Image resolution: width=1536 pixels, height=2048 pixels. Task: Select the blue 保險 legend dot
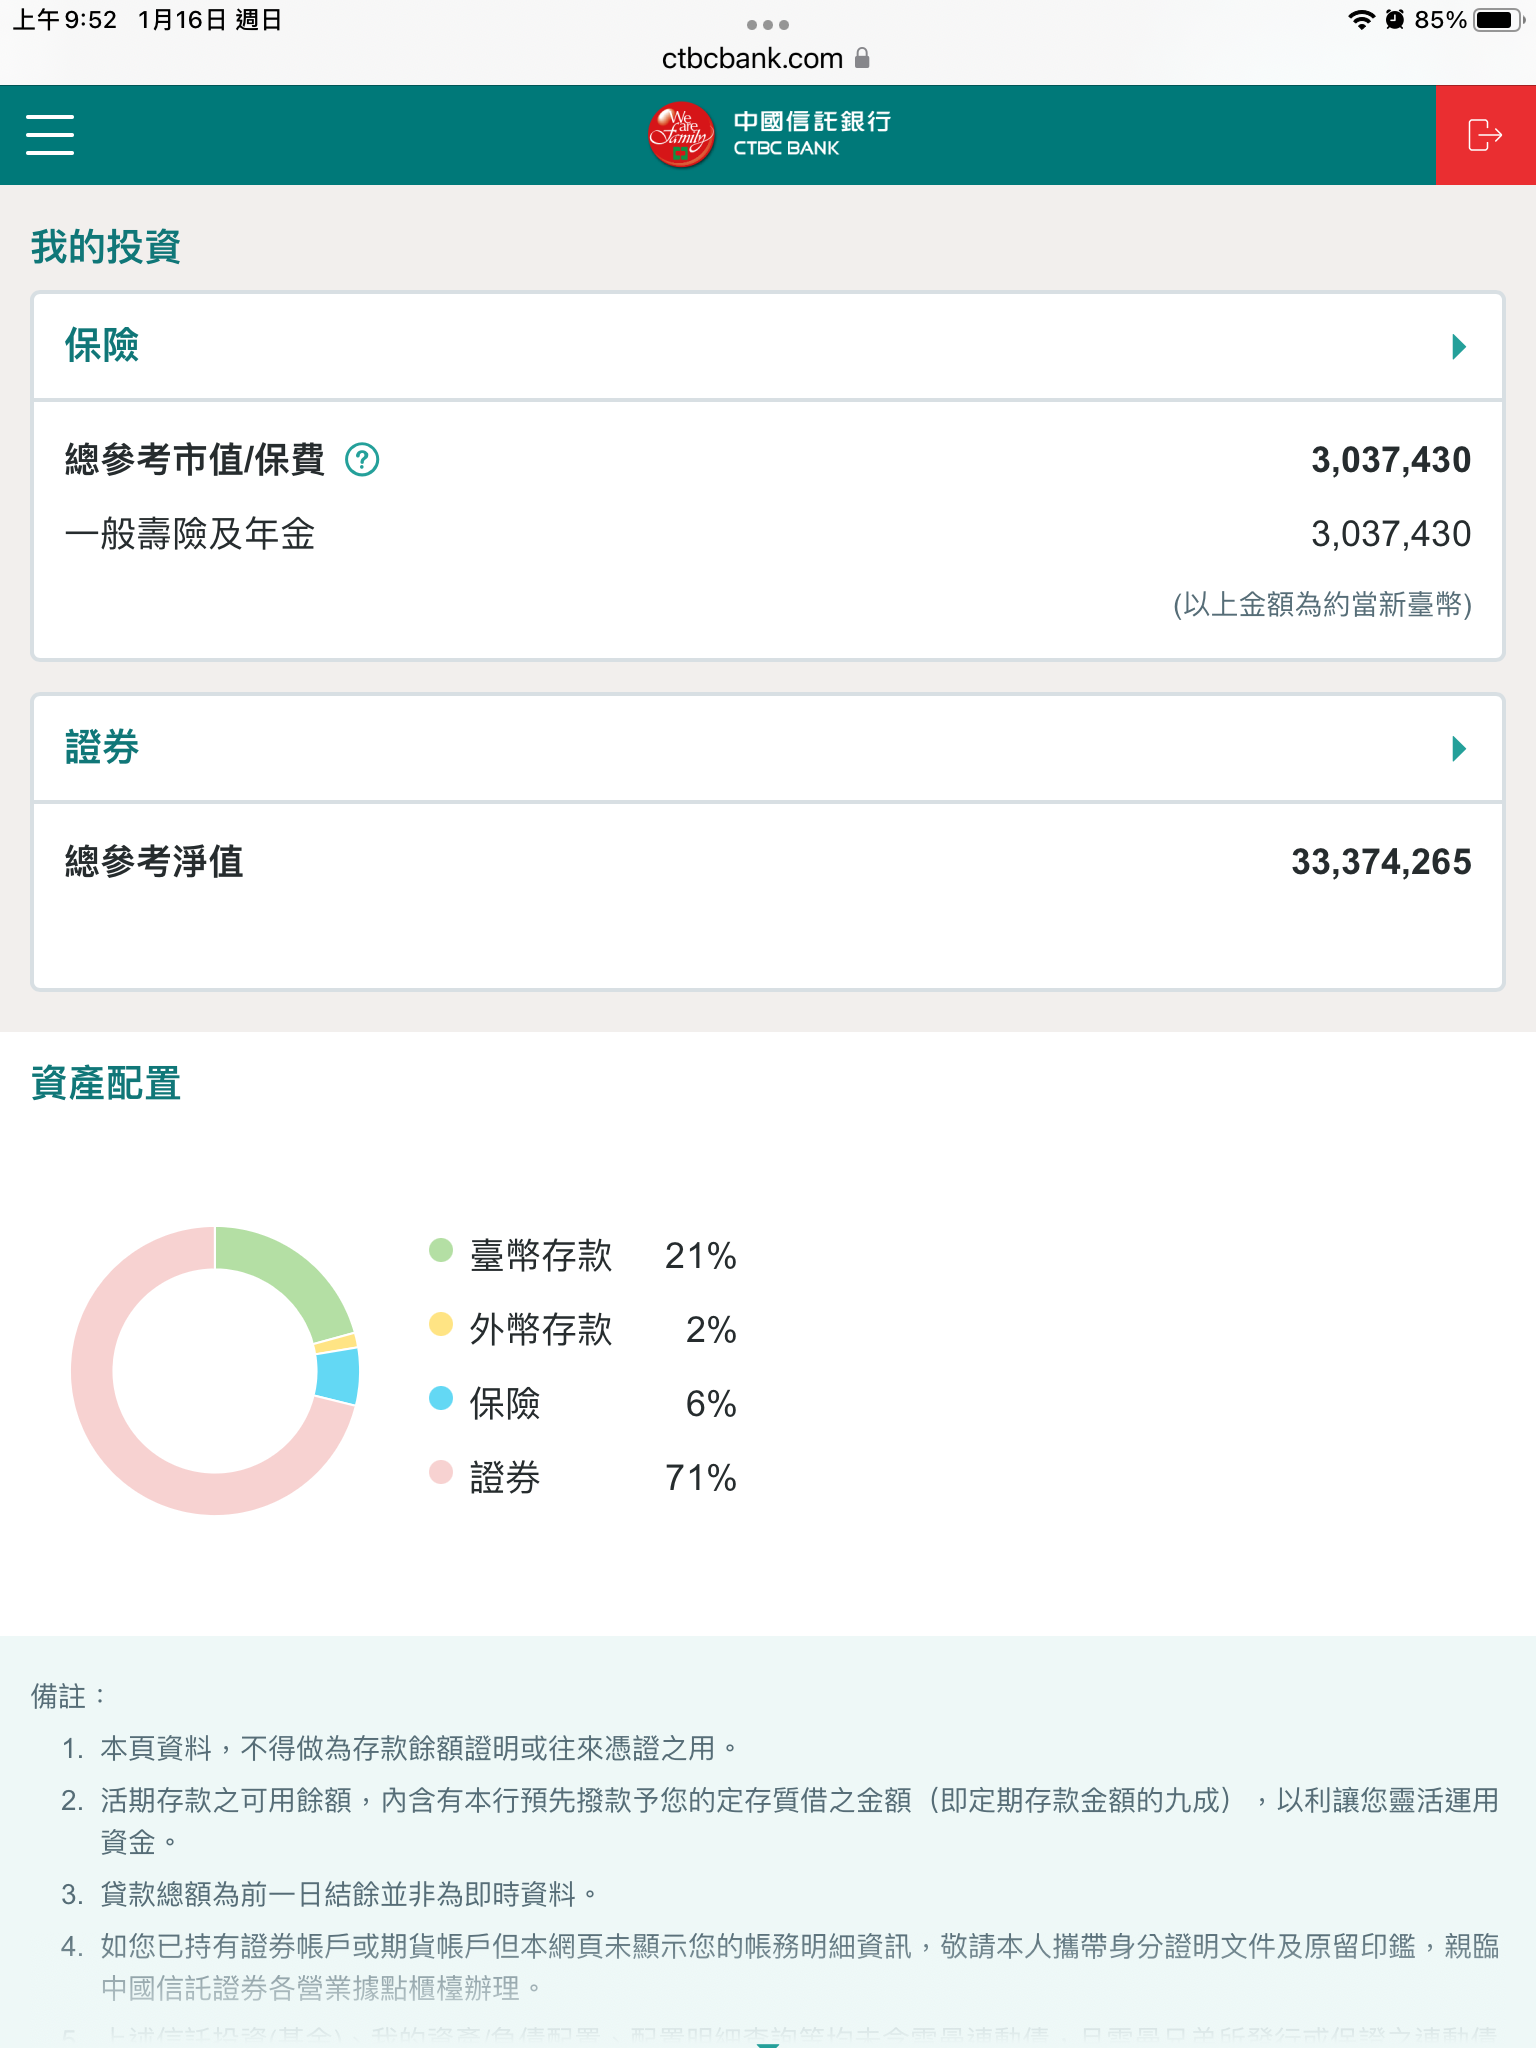pyautogui.click(x=441, y=1398)
